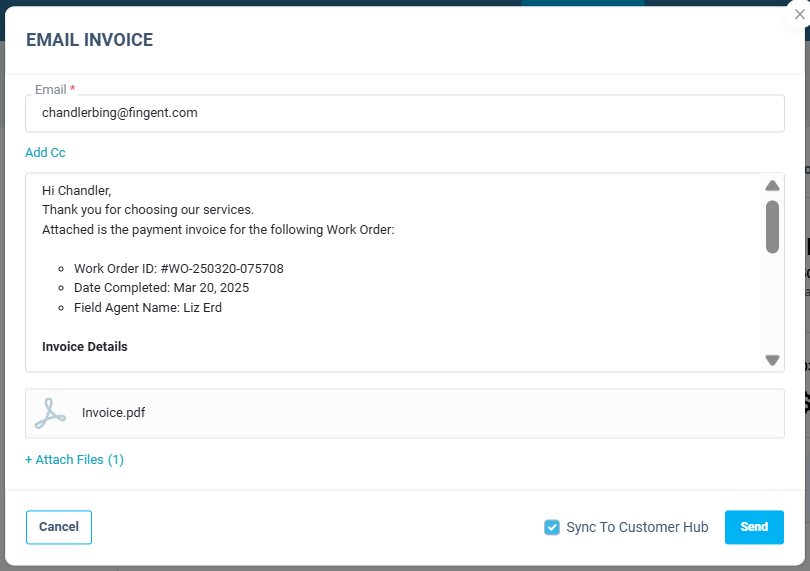Toggle the Sync To Customer Hub checkbox
The image size is (810, 571).
coord(552,527)
